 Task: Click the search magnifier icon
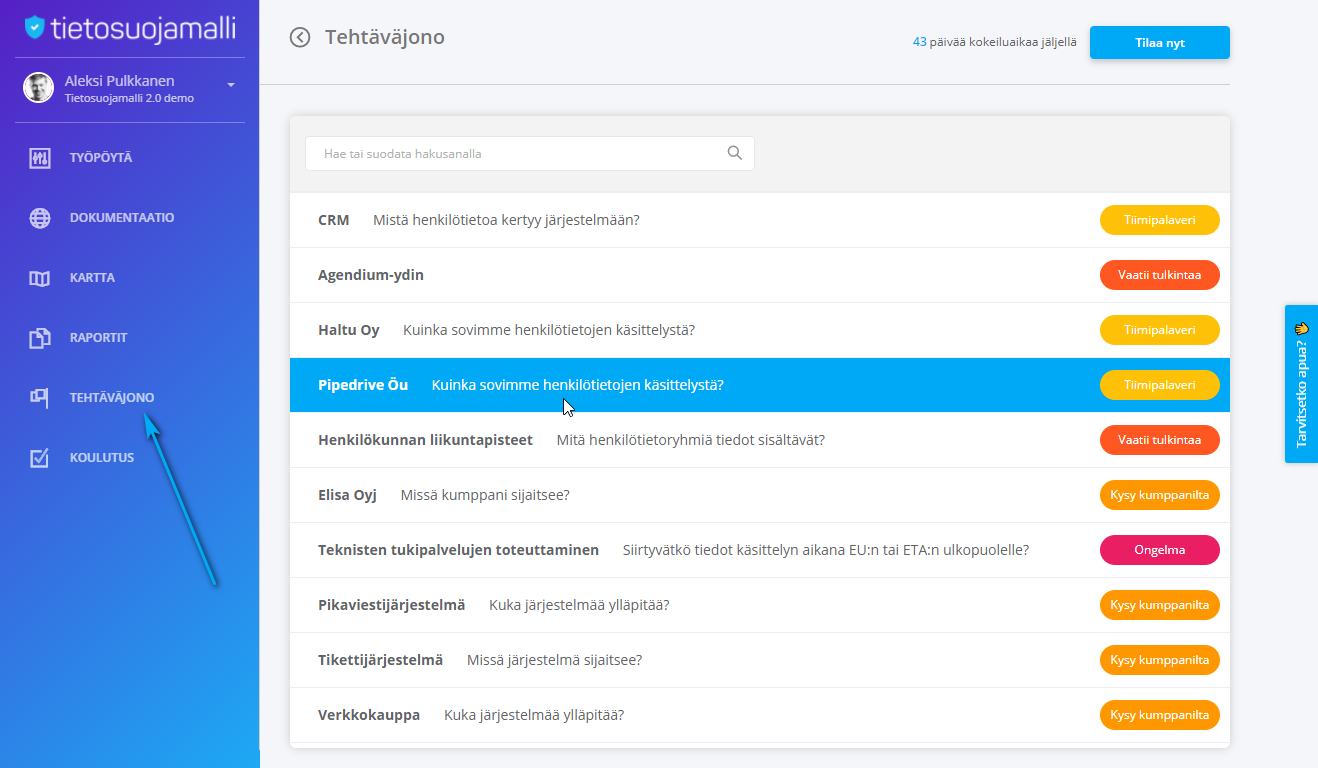click(x=735, y=153)
